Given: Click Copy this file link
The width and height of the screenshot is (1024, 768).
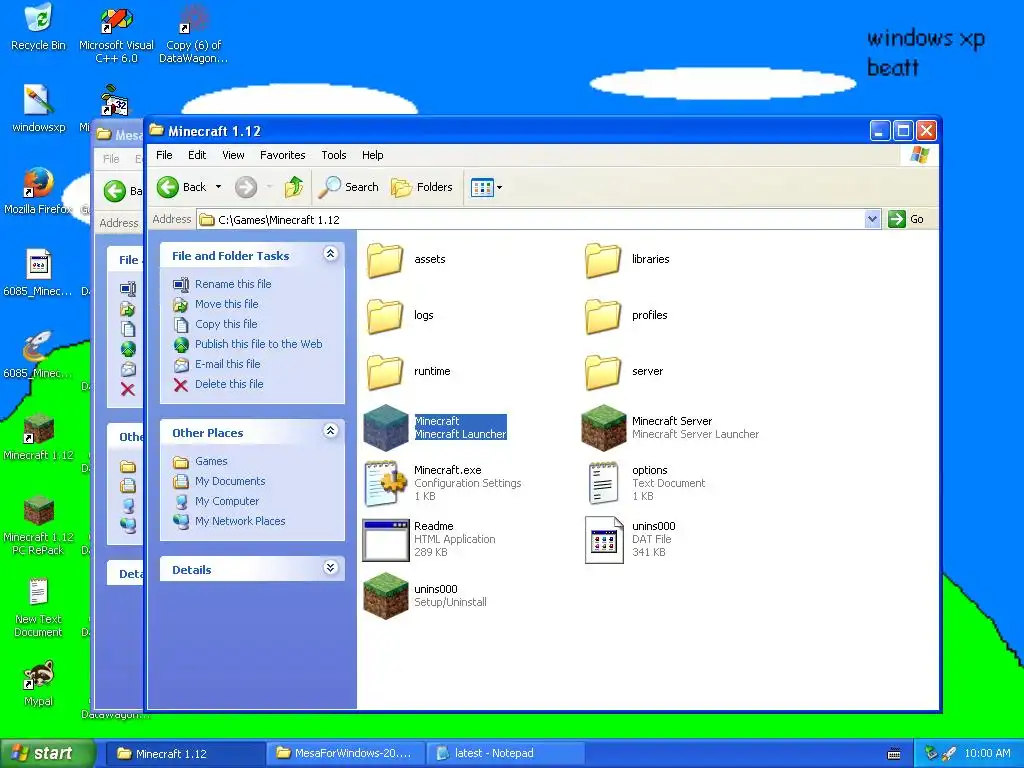Looking at the screenshot, I should tap(226, 325).
